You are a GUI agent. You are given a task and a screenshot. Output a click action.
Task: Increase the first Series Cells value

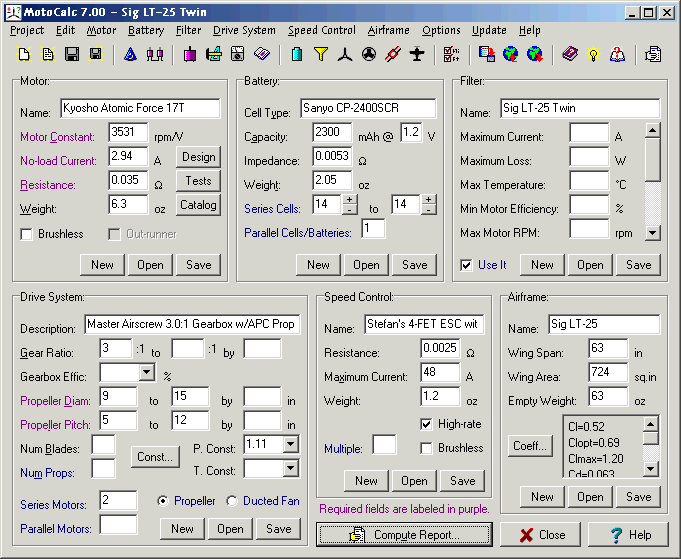[350, 199]
